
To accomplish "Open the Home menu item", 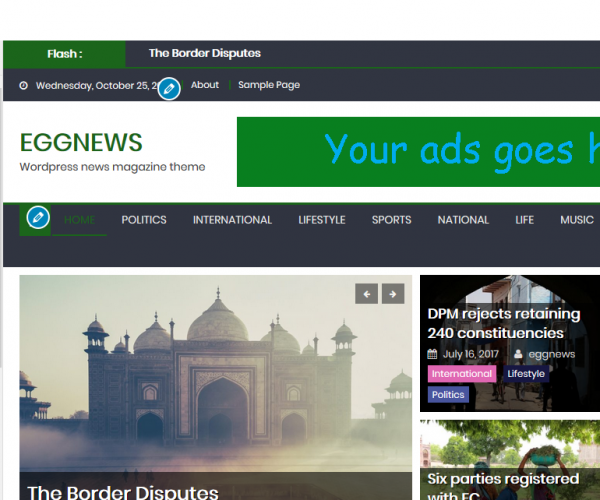I will tap(79, 220).
